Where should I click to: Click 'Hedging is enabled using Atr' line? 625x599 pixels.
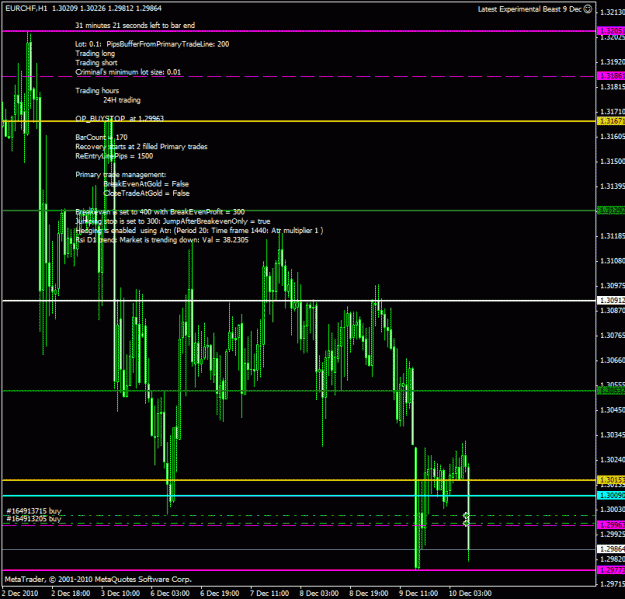(199, 230)
